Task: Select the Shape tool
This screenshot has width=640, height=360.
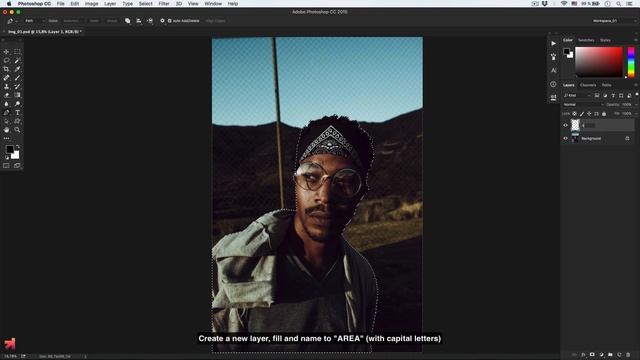Action: click(17, 121)
